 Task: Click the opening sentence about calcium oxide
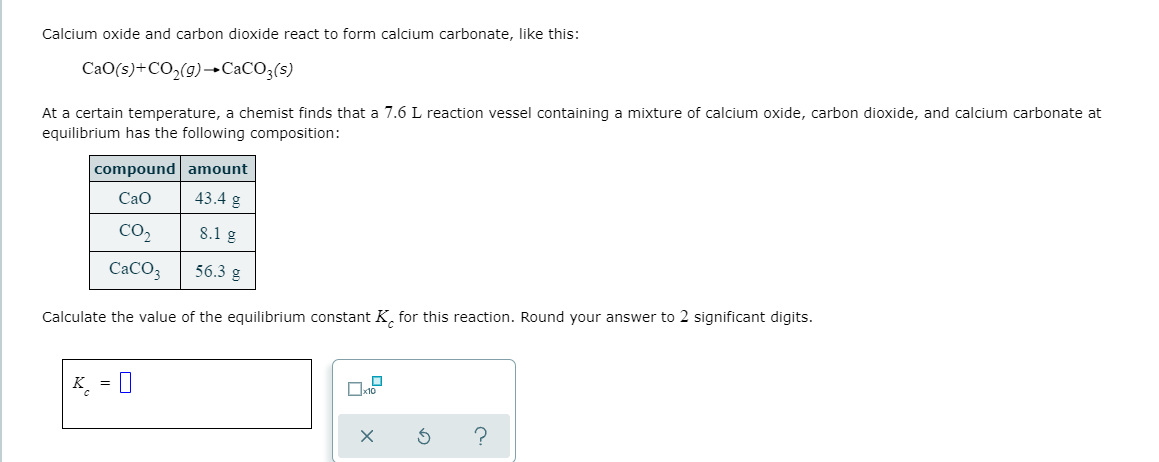point(310,34)
